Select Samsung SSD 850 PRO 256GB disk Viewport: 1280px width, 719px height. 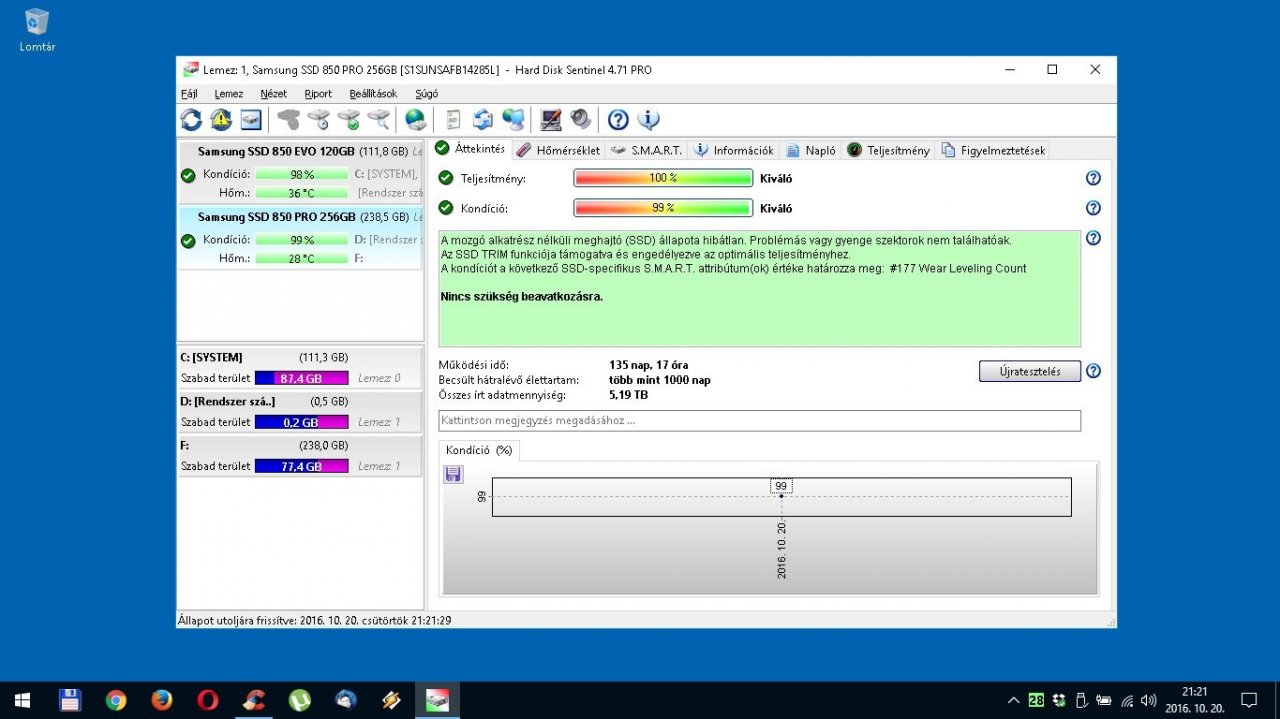300,237
